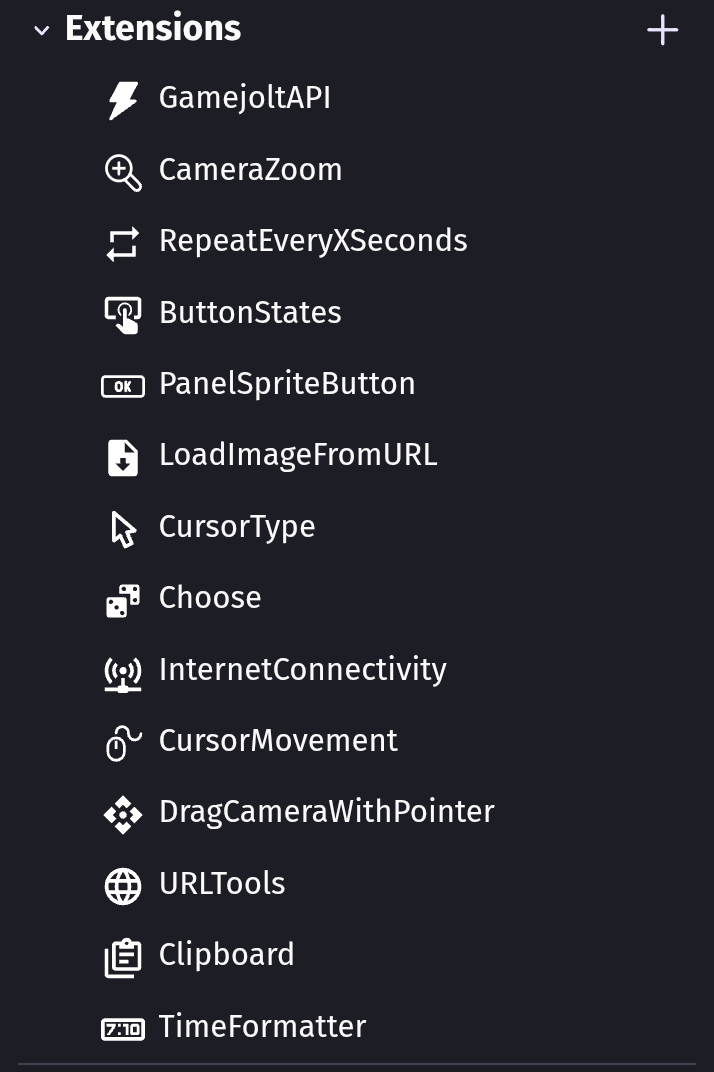Image resolution: width=714 pixels, height=1072 pixels.
Task: Click the RepeatEveryXSeconds loop arrows icon
Action: (123, 242)
